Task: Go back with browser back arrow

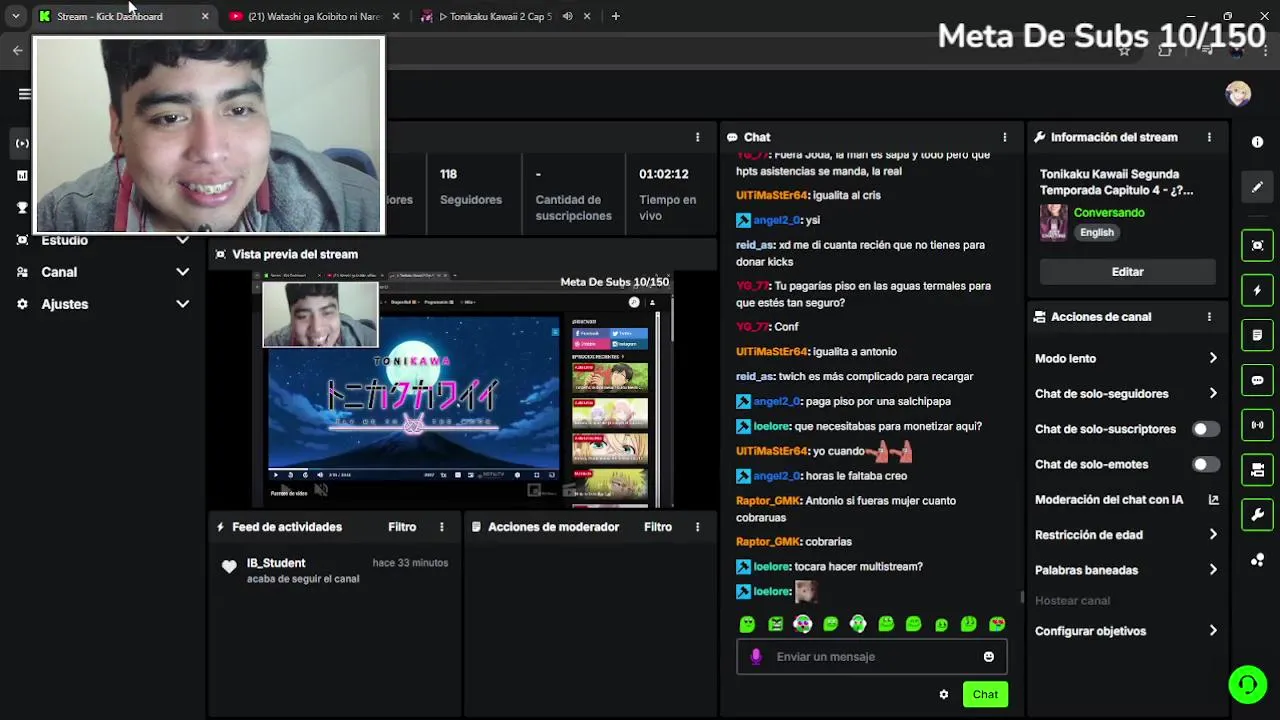Action: pos(17,50)
